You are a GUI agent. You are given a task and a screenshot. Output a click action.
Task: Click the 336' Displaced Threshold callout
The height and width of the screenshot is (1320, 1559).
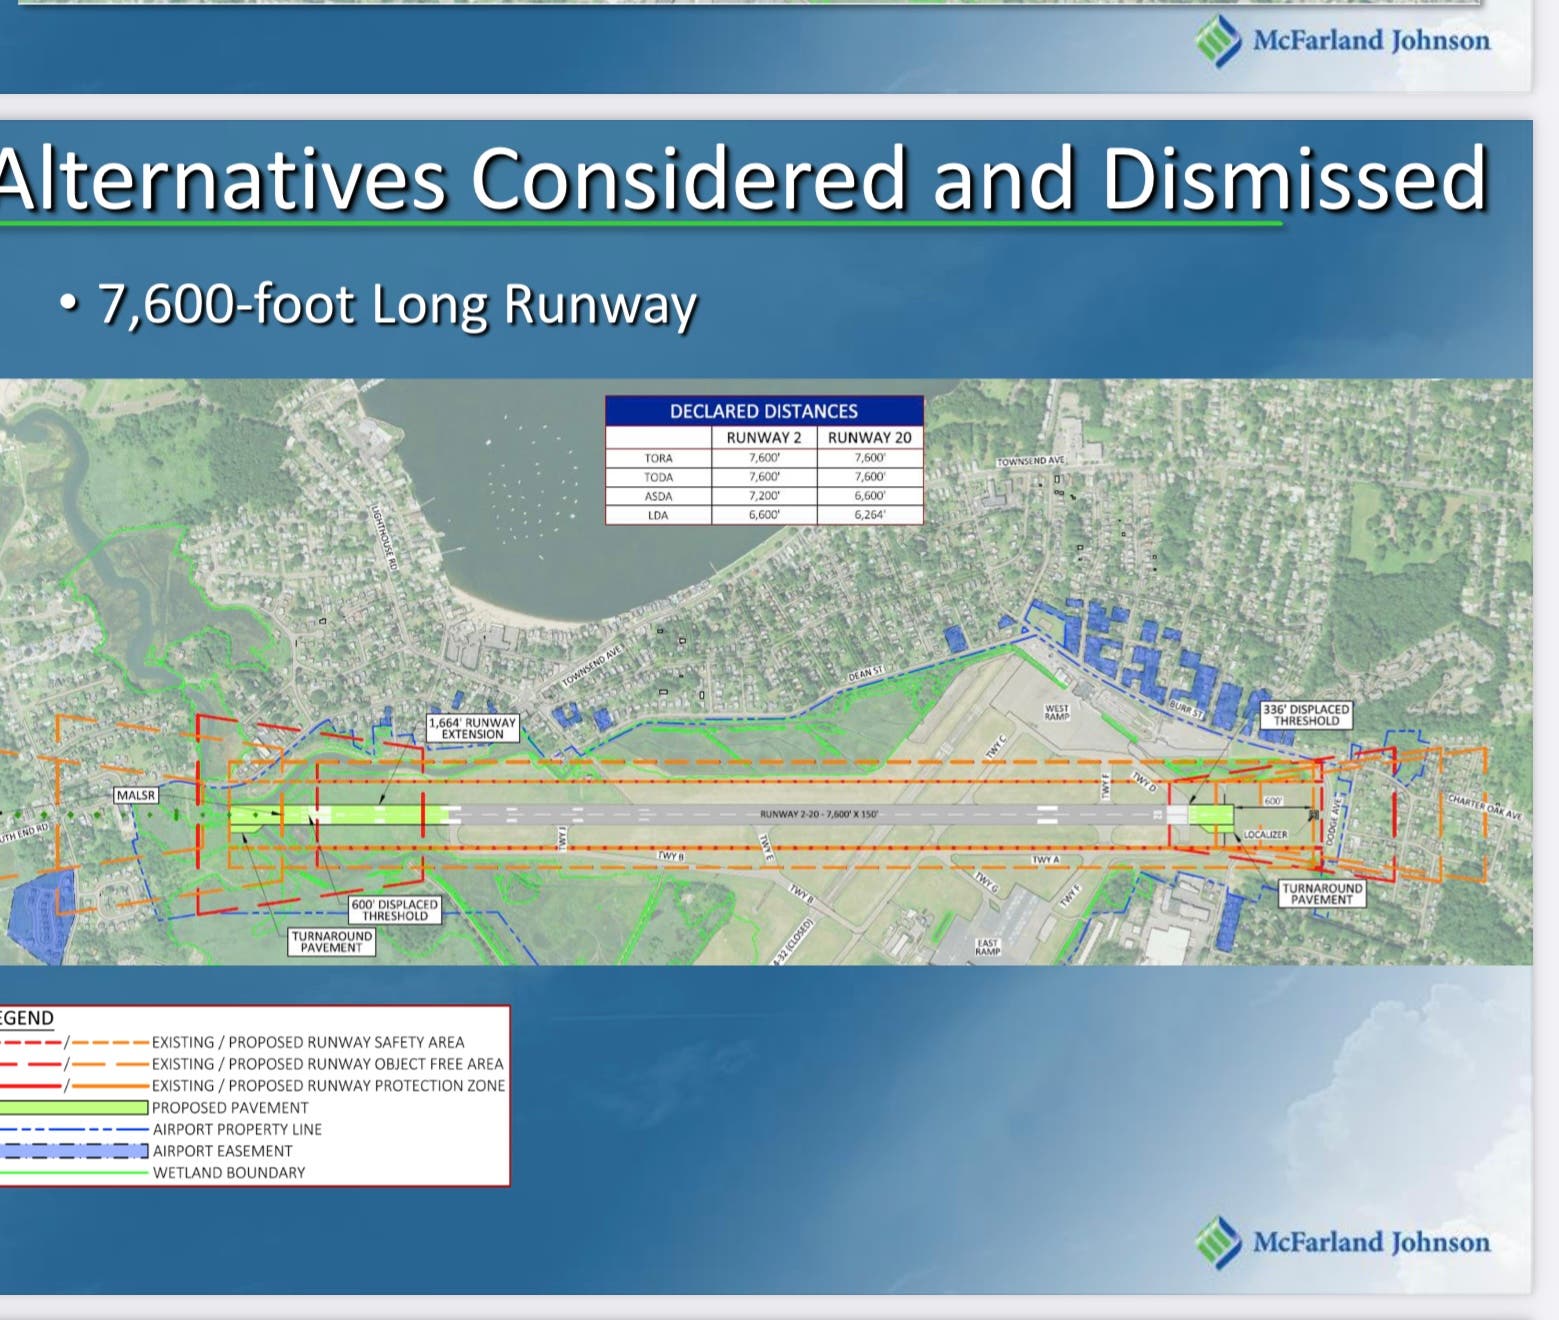tap(1306, 714)
